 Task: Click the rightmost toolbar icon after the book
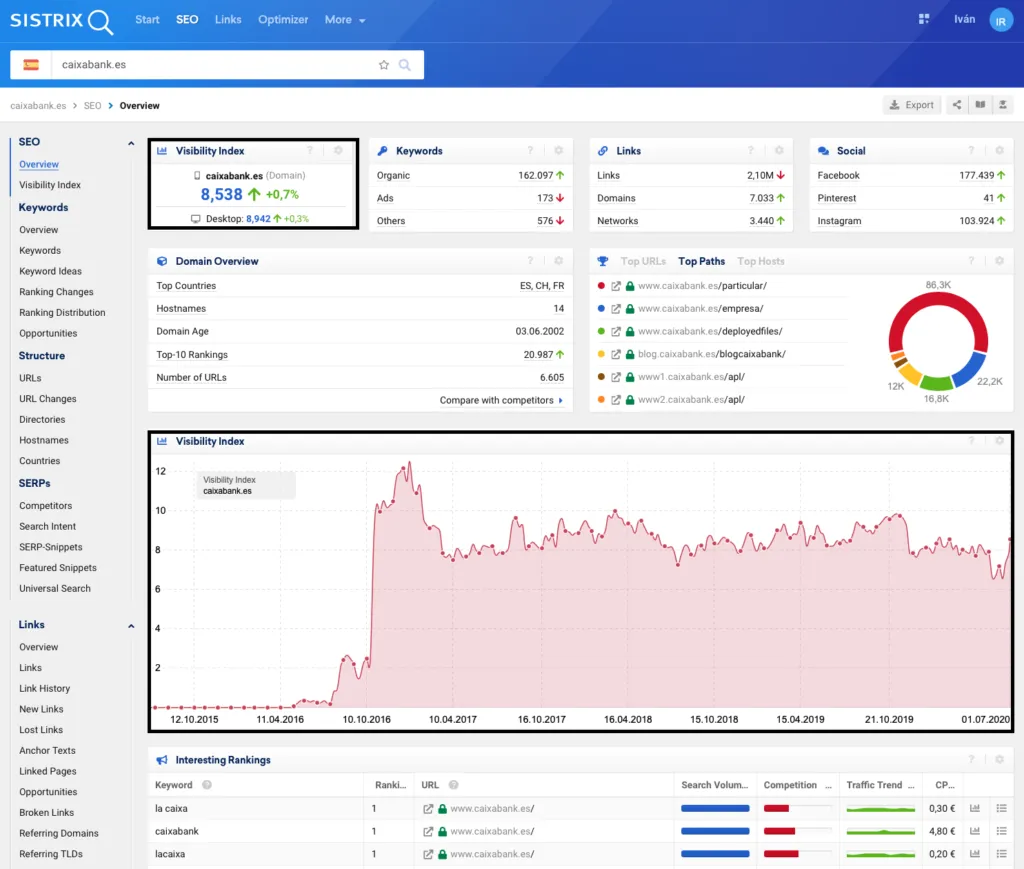[1003, 105]
